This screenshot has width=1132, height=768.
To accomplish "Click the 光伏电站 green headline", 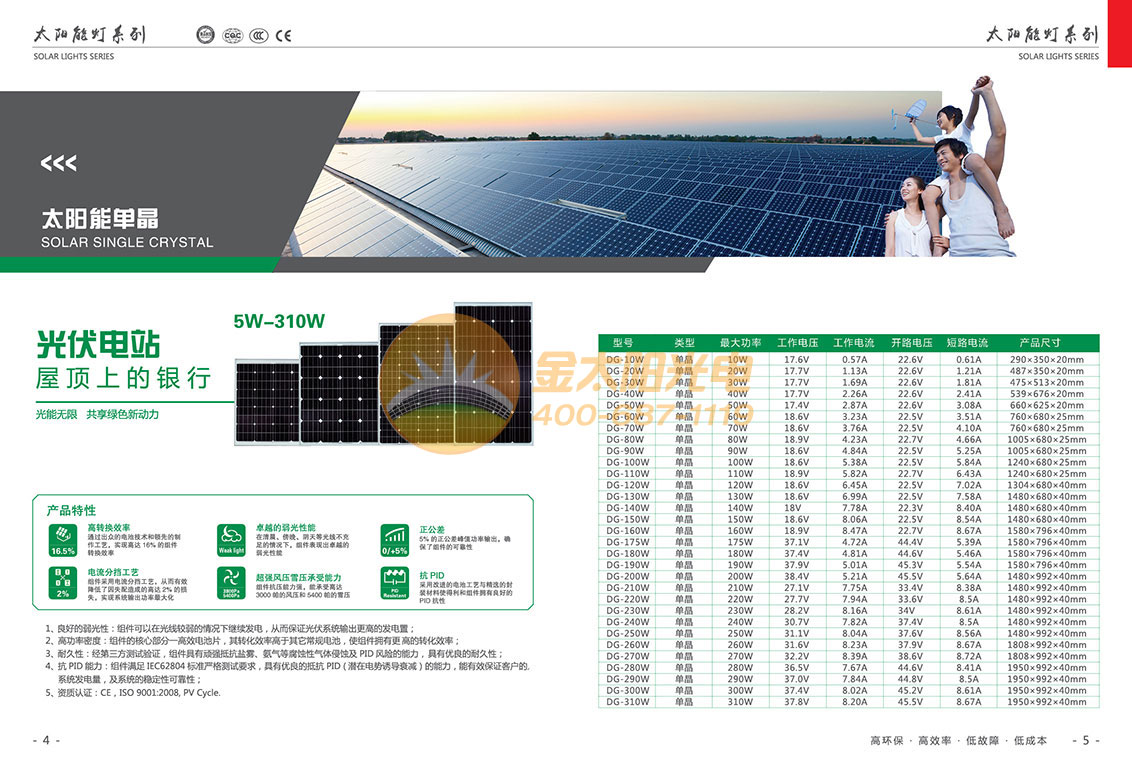I will tap(98, 345).
